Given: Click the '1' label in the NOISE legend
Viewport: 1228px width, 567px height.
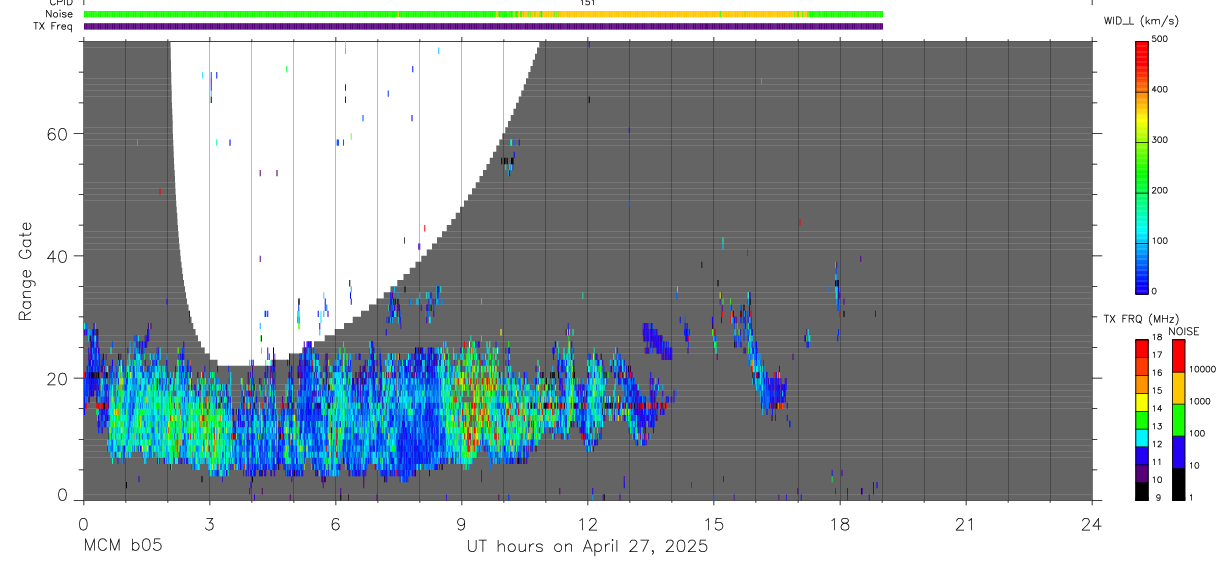Looking at the screenshot, I should (1193, 497).
